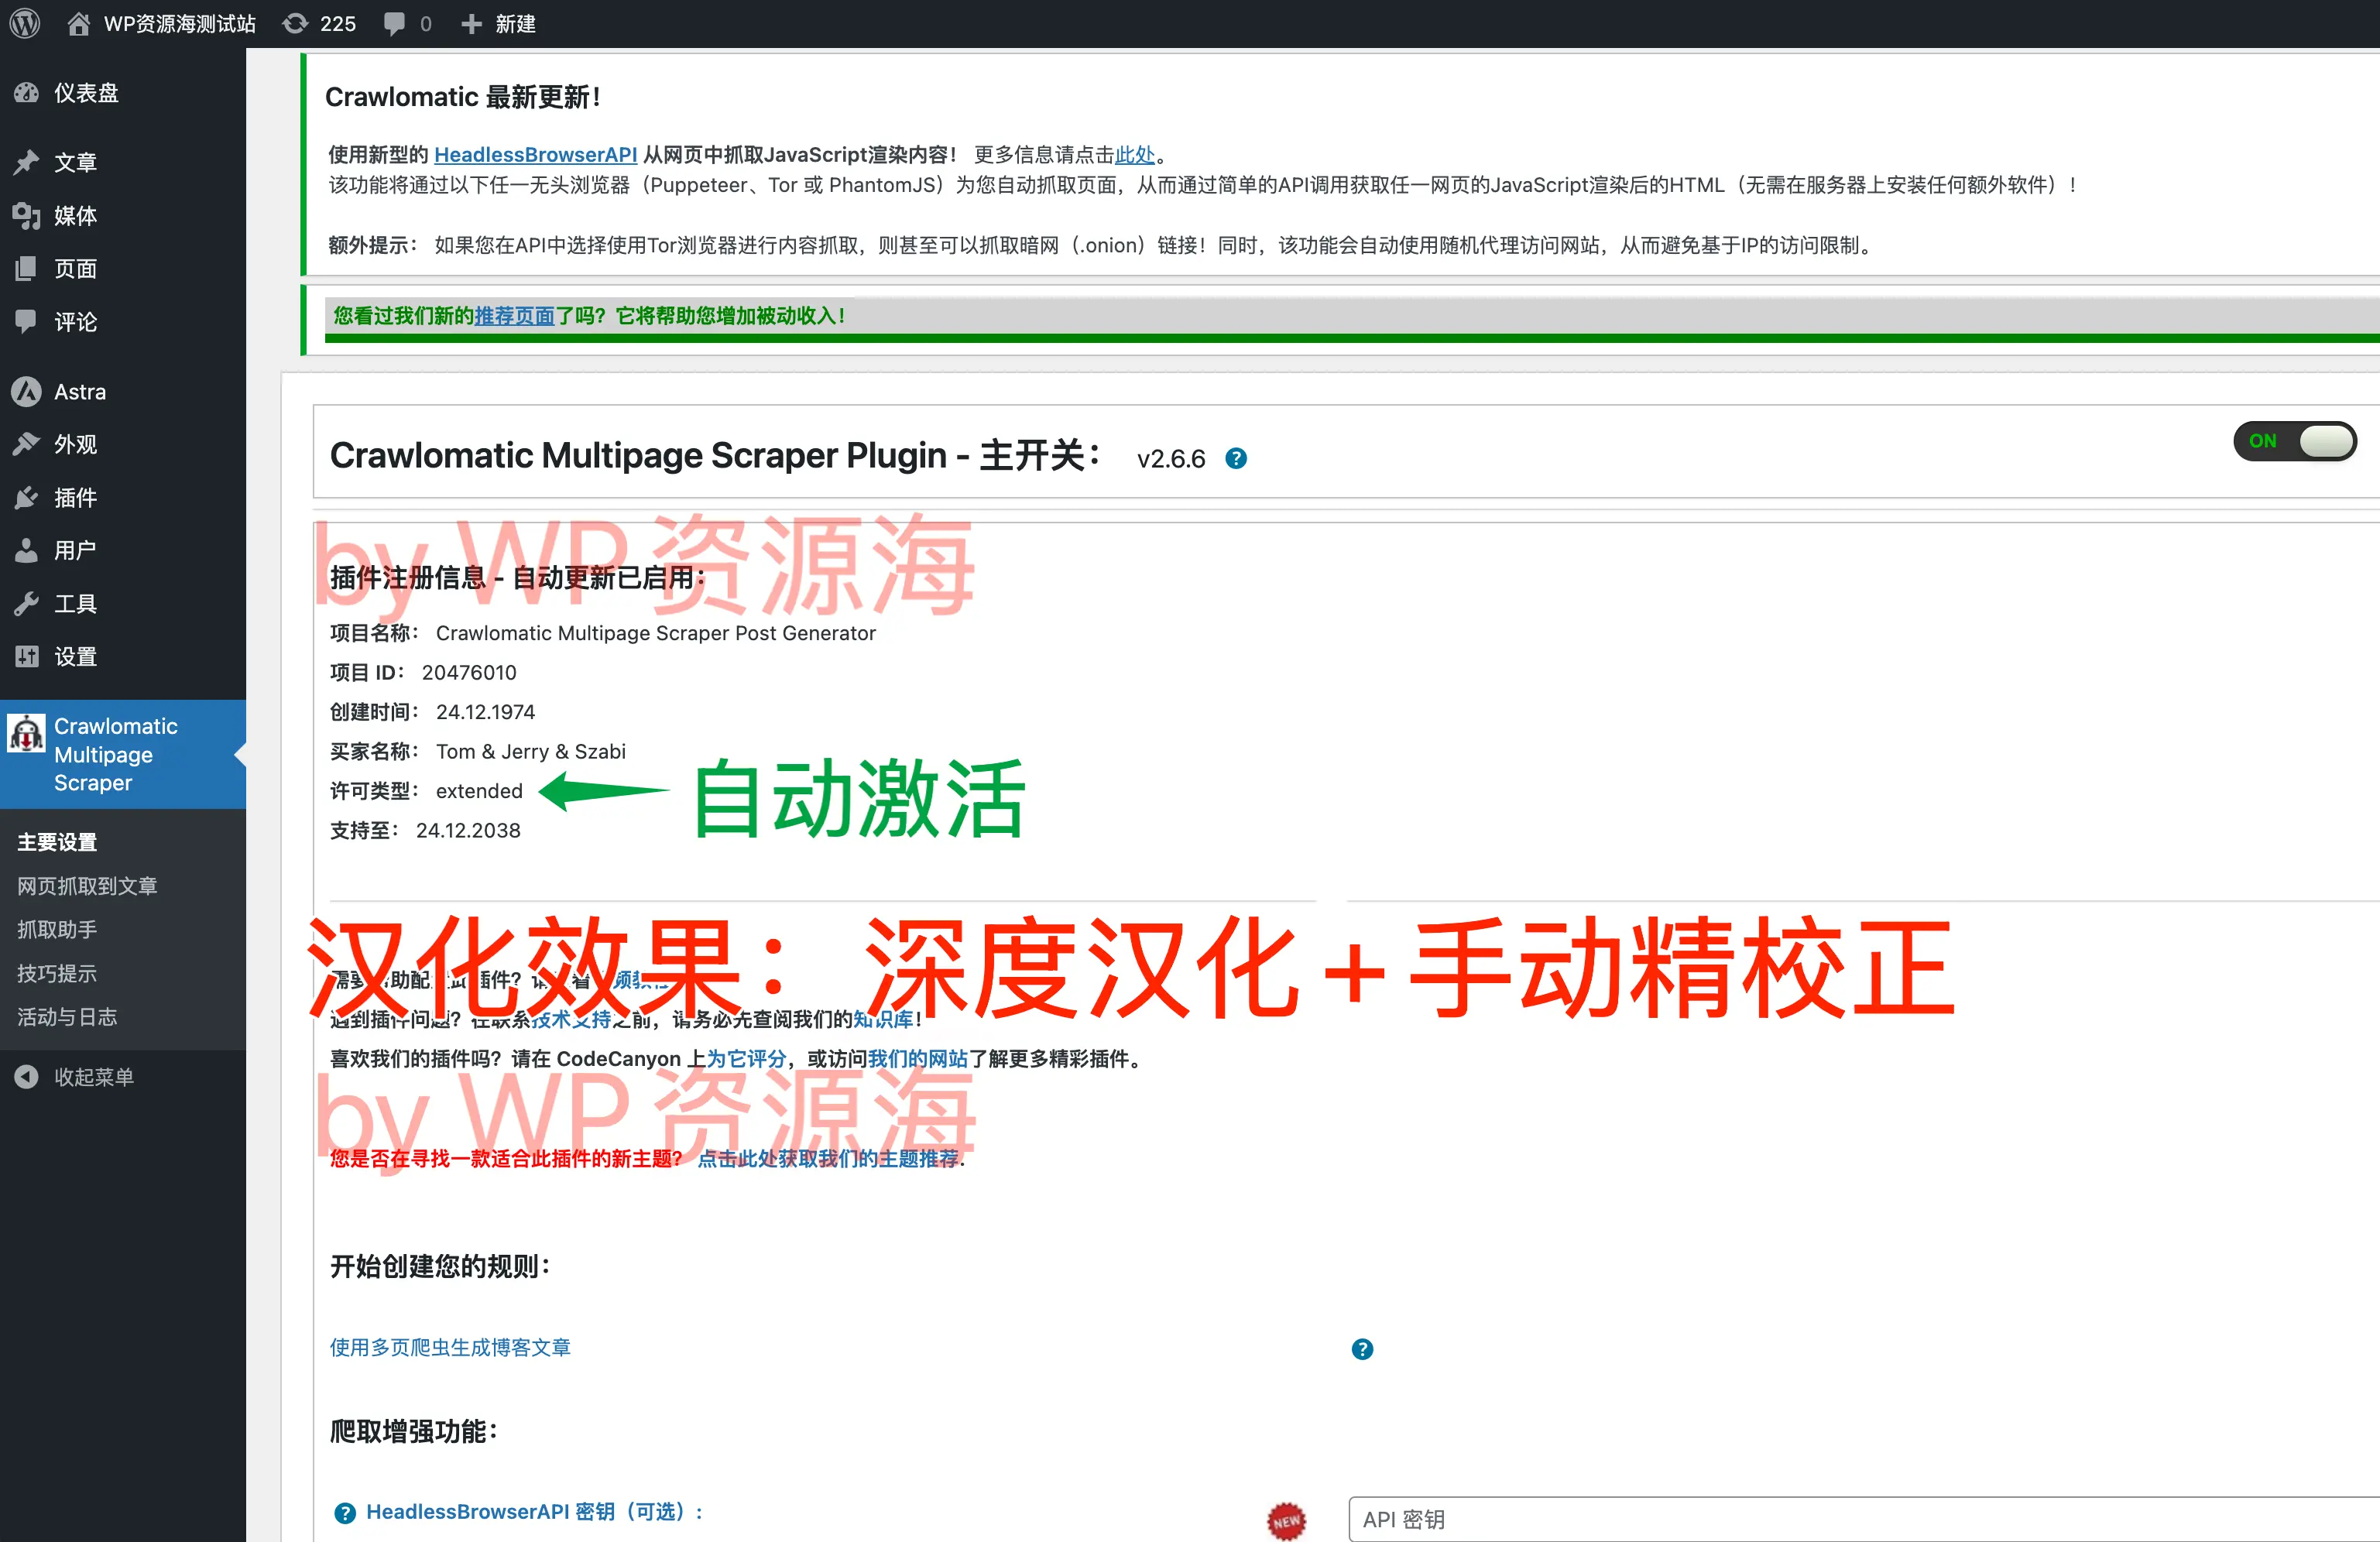Open the 知识库 knowledge base link
2380x1542 pixels.
coord(883,1019)
